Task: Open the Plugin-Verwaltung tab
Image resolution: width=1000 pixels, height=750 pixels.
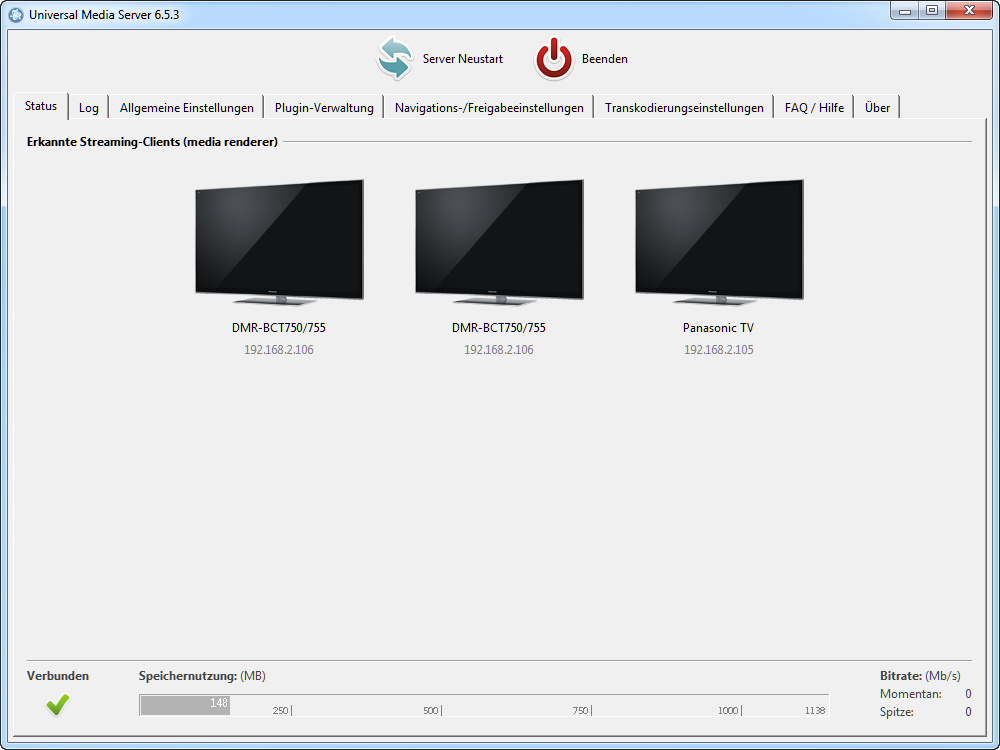Action: [x=324, y=108]
